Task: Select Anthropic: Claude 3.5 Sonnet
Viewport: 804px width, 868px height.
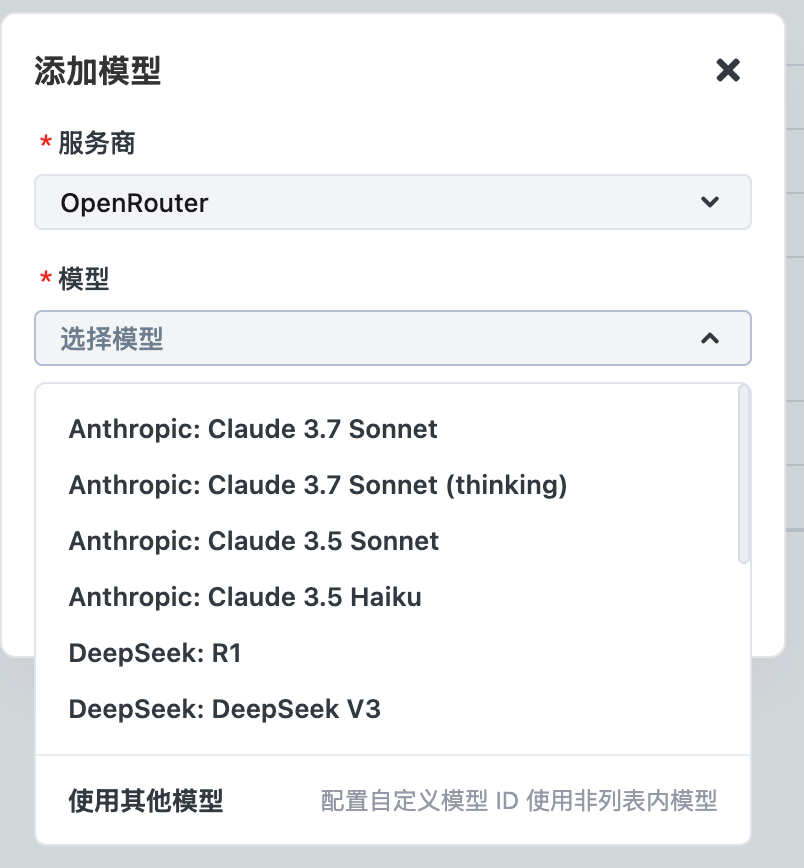Action: (252, 541)
